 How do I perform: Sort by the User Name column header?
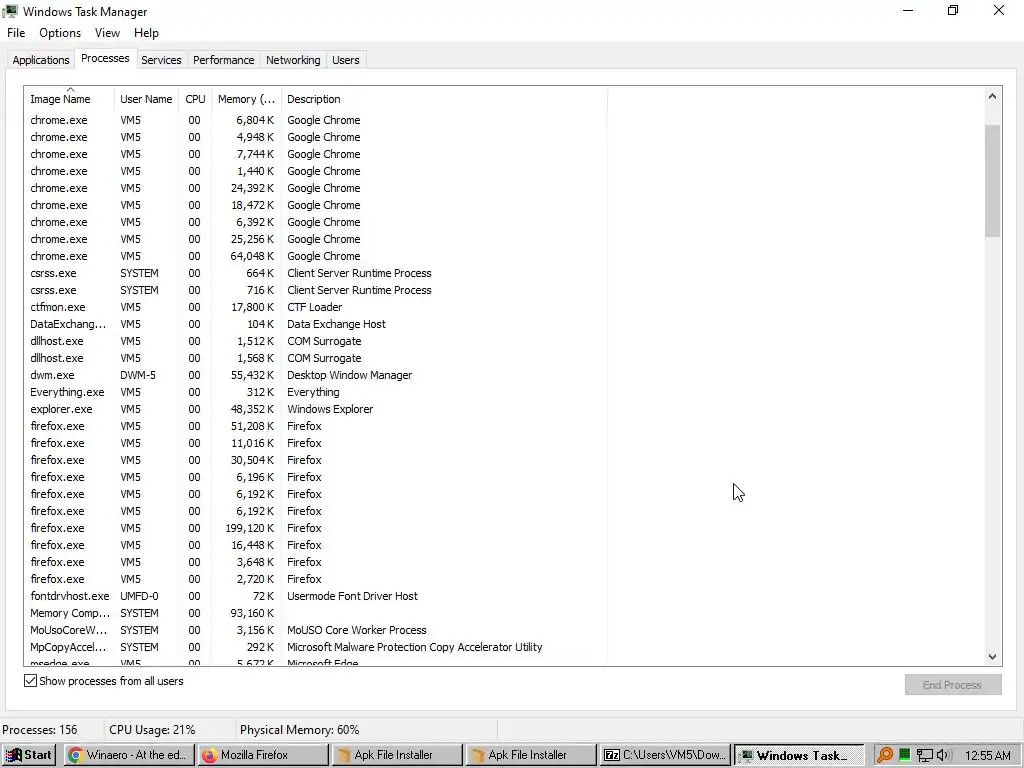pyautogui.click(x=146, y=99)
